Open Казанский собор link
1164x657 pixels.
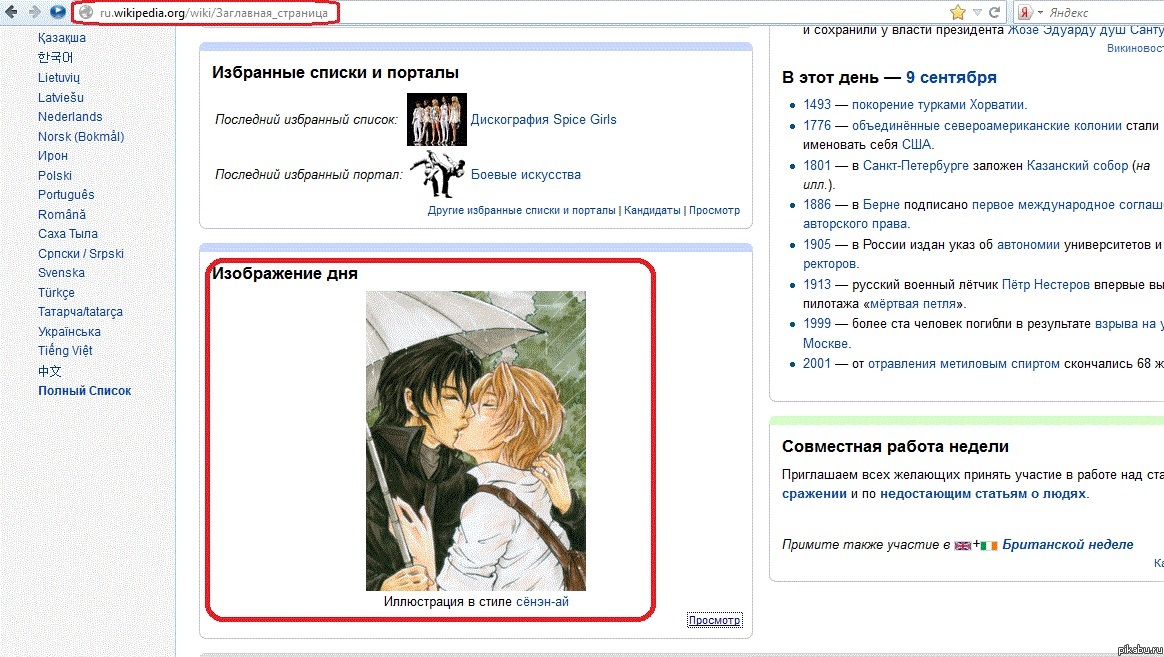tap(1077, 166)
